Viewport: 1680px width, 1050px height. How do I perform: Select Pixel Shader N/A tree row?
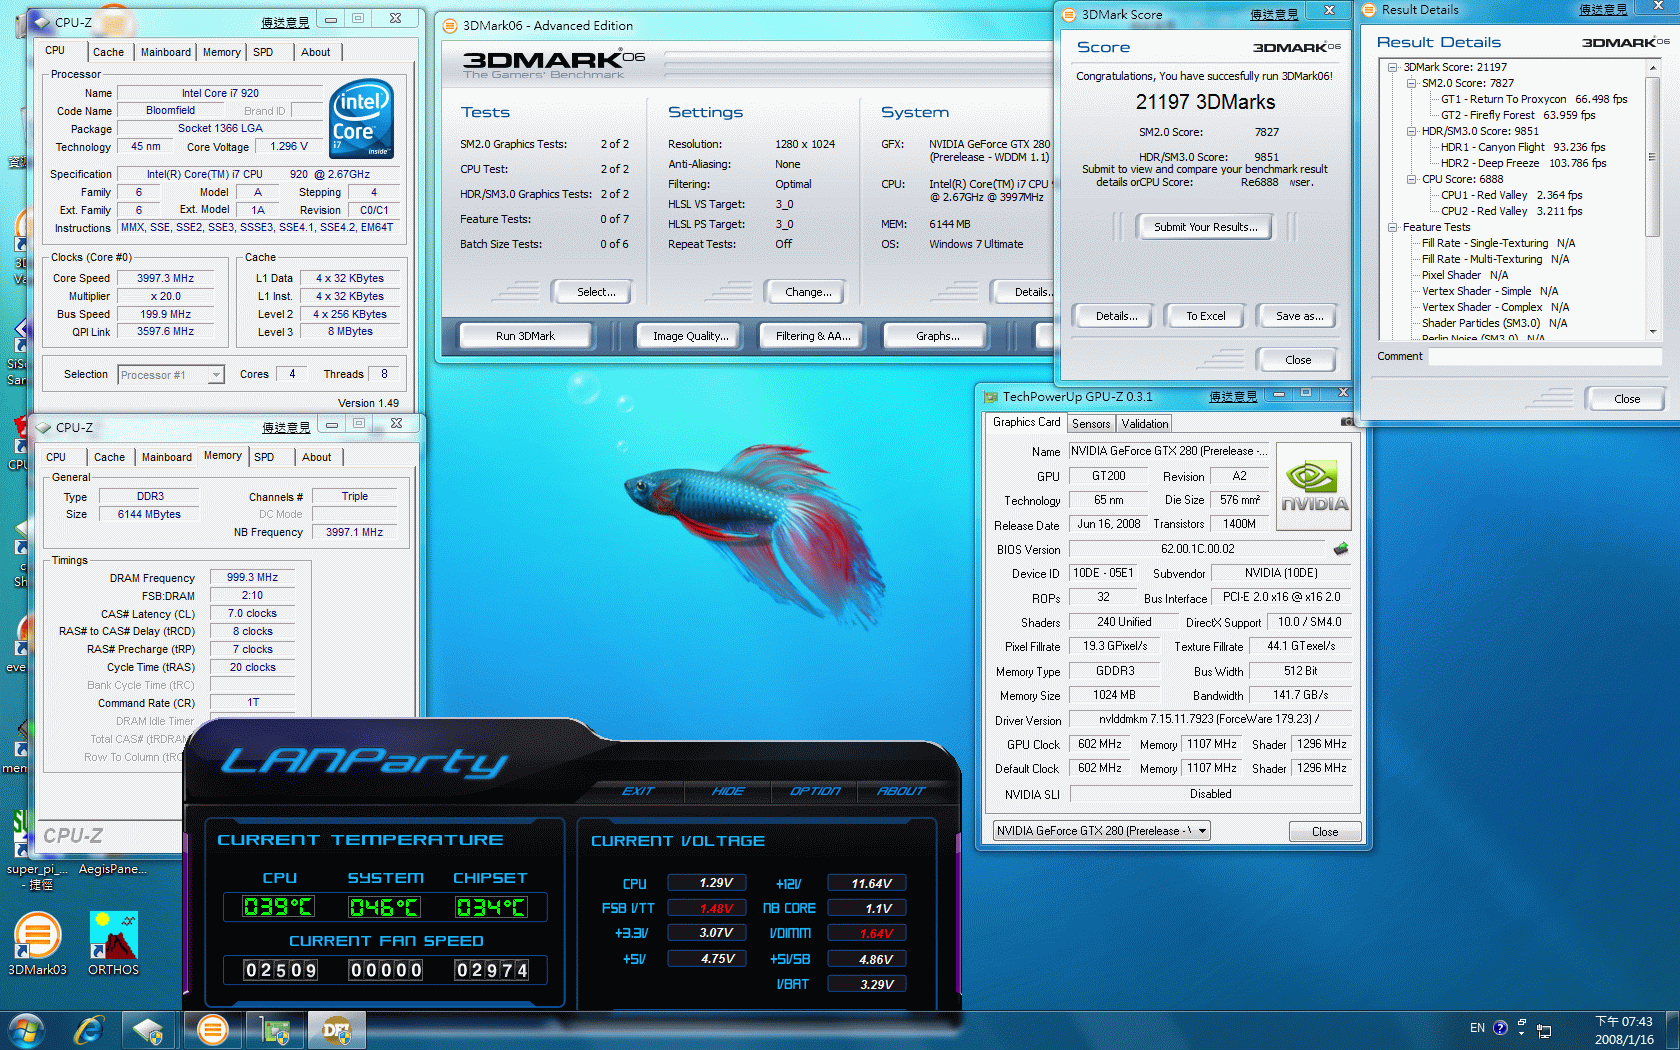click(x=1464, y=275)
